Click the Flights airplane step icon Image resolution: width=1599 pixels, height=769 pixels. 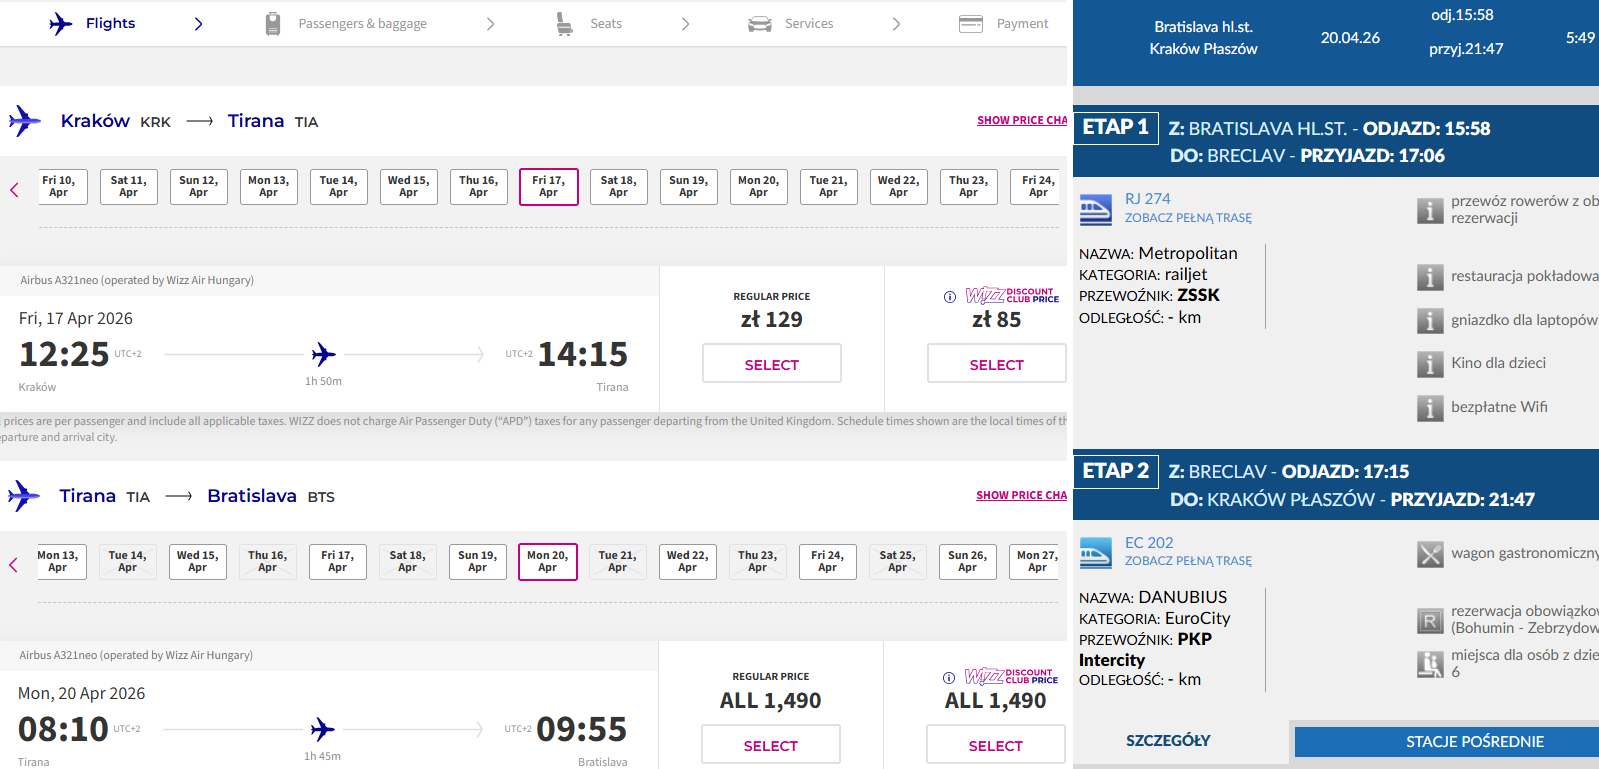pos(61,23)
